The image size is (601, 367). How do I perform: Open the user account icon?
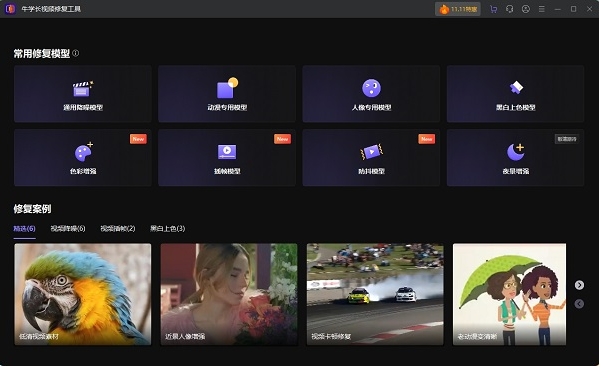coord(525,9)
